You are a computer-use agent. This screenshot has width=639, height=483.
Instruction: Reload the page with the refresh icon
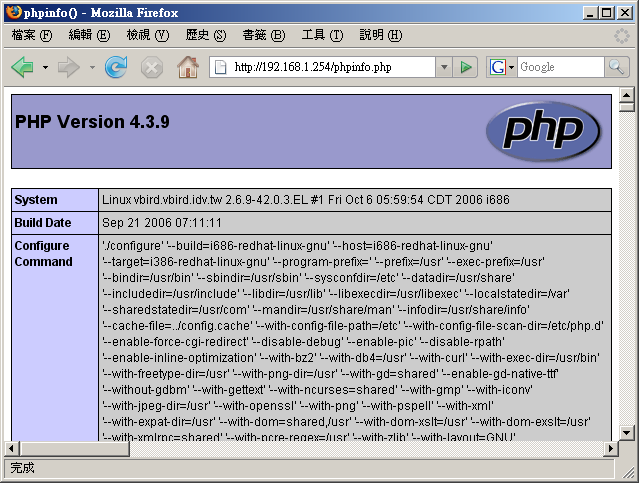pos(116,67)
